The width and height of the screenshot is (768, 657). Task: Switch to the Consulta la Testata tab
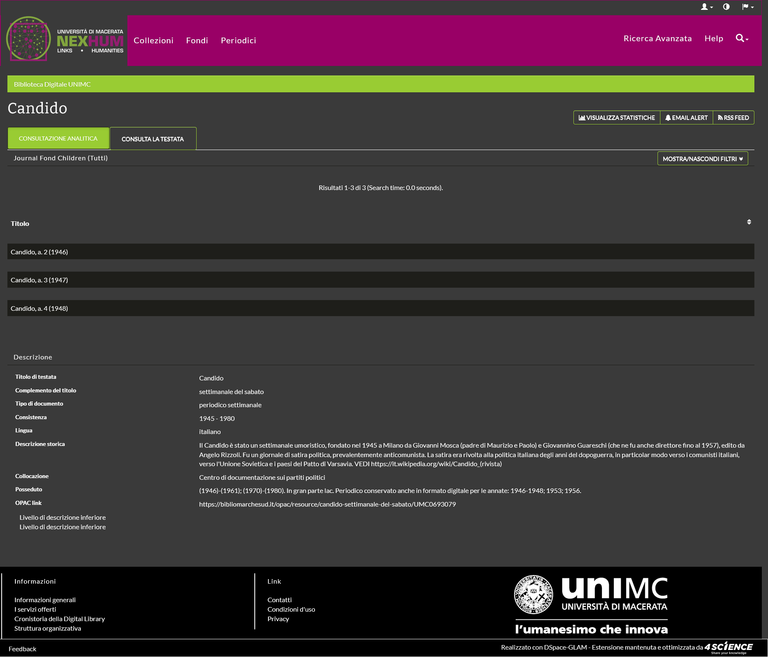[153, 139]
